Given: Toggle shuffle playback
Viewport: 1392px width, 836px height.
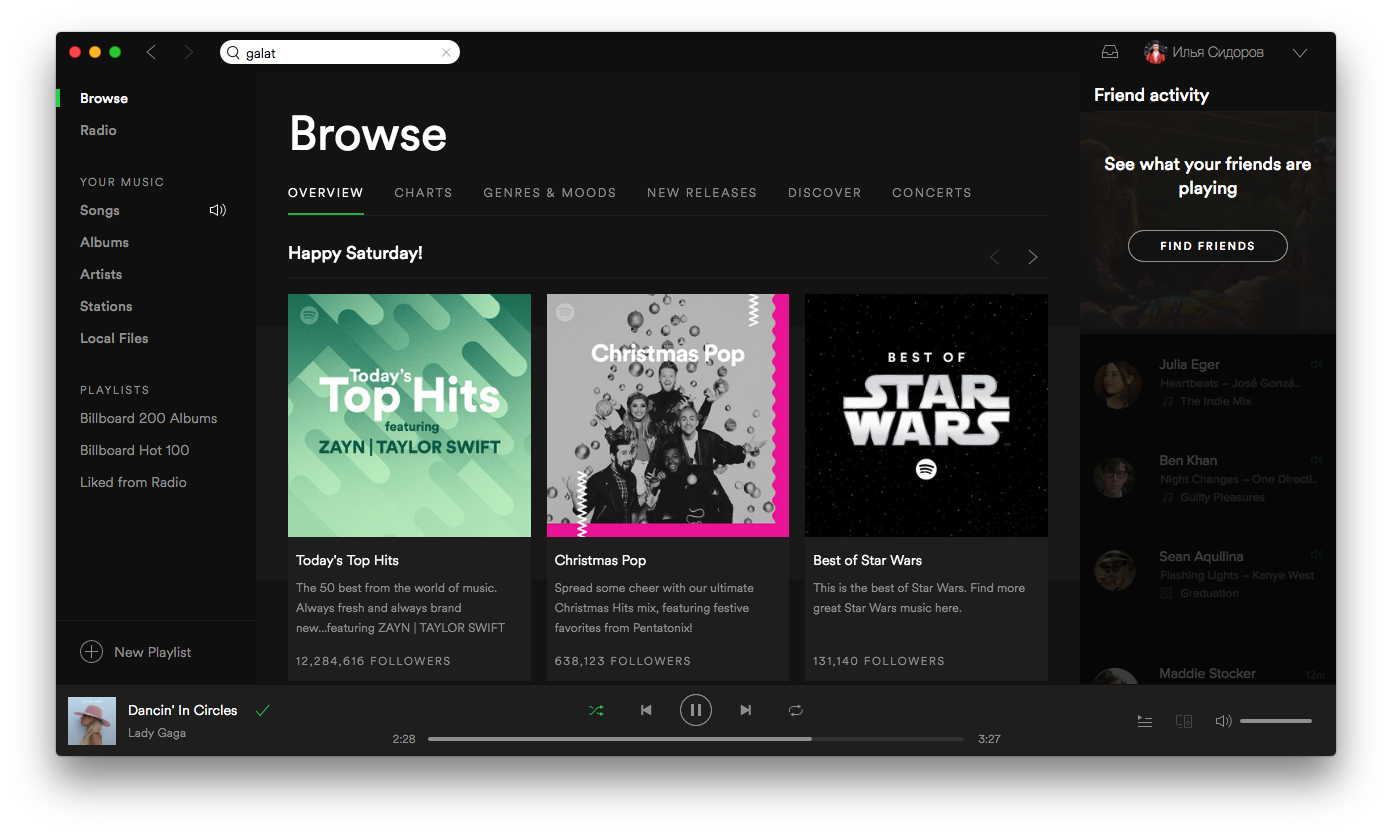Looking at the screenshot, I should point(596,710).
